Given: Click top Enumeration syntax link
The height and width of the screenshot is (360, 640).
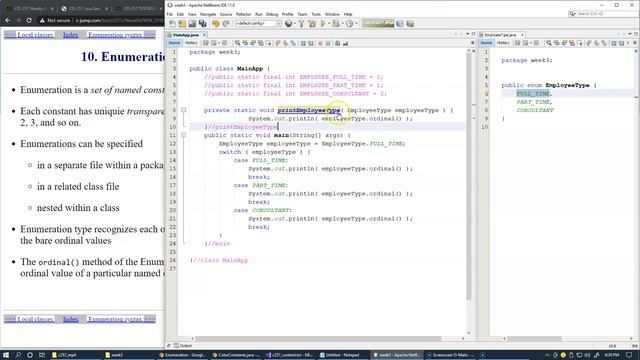Looking at the screenshot, I should [121, 35].
